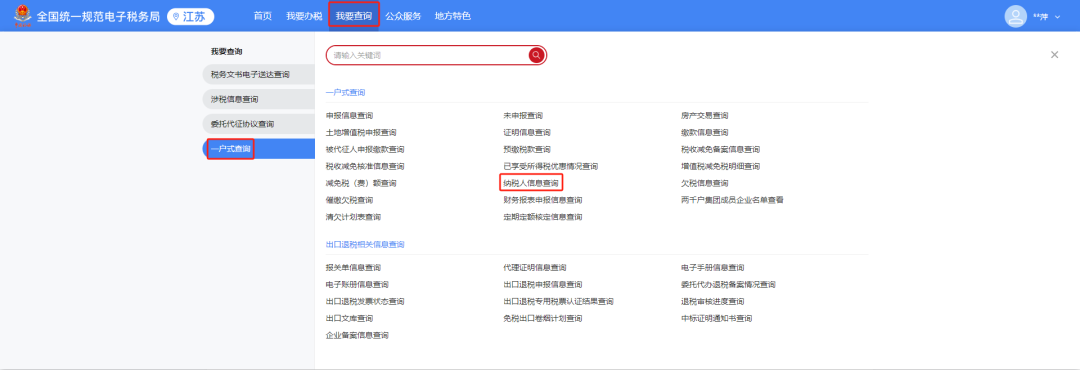Viewport: 1080px width, 370px height.
Task: Open 出口文库查询 link
Action: [349, 318]
